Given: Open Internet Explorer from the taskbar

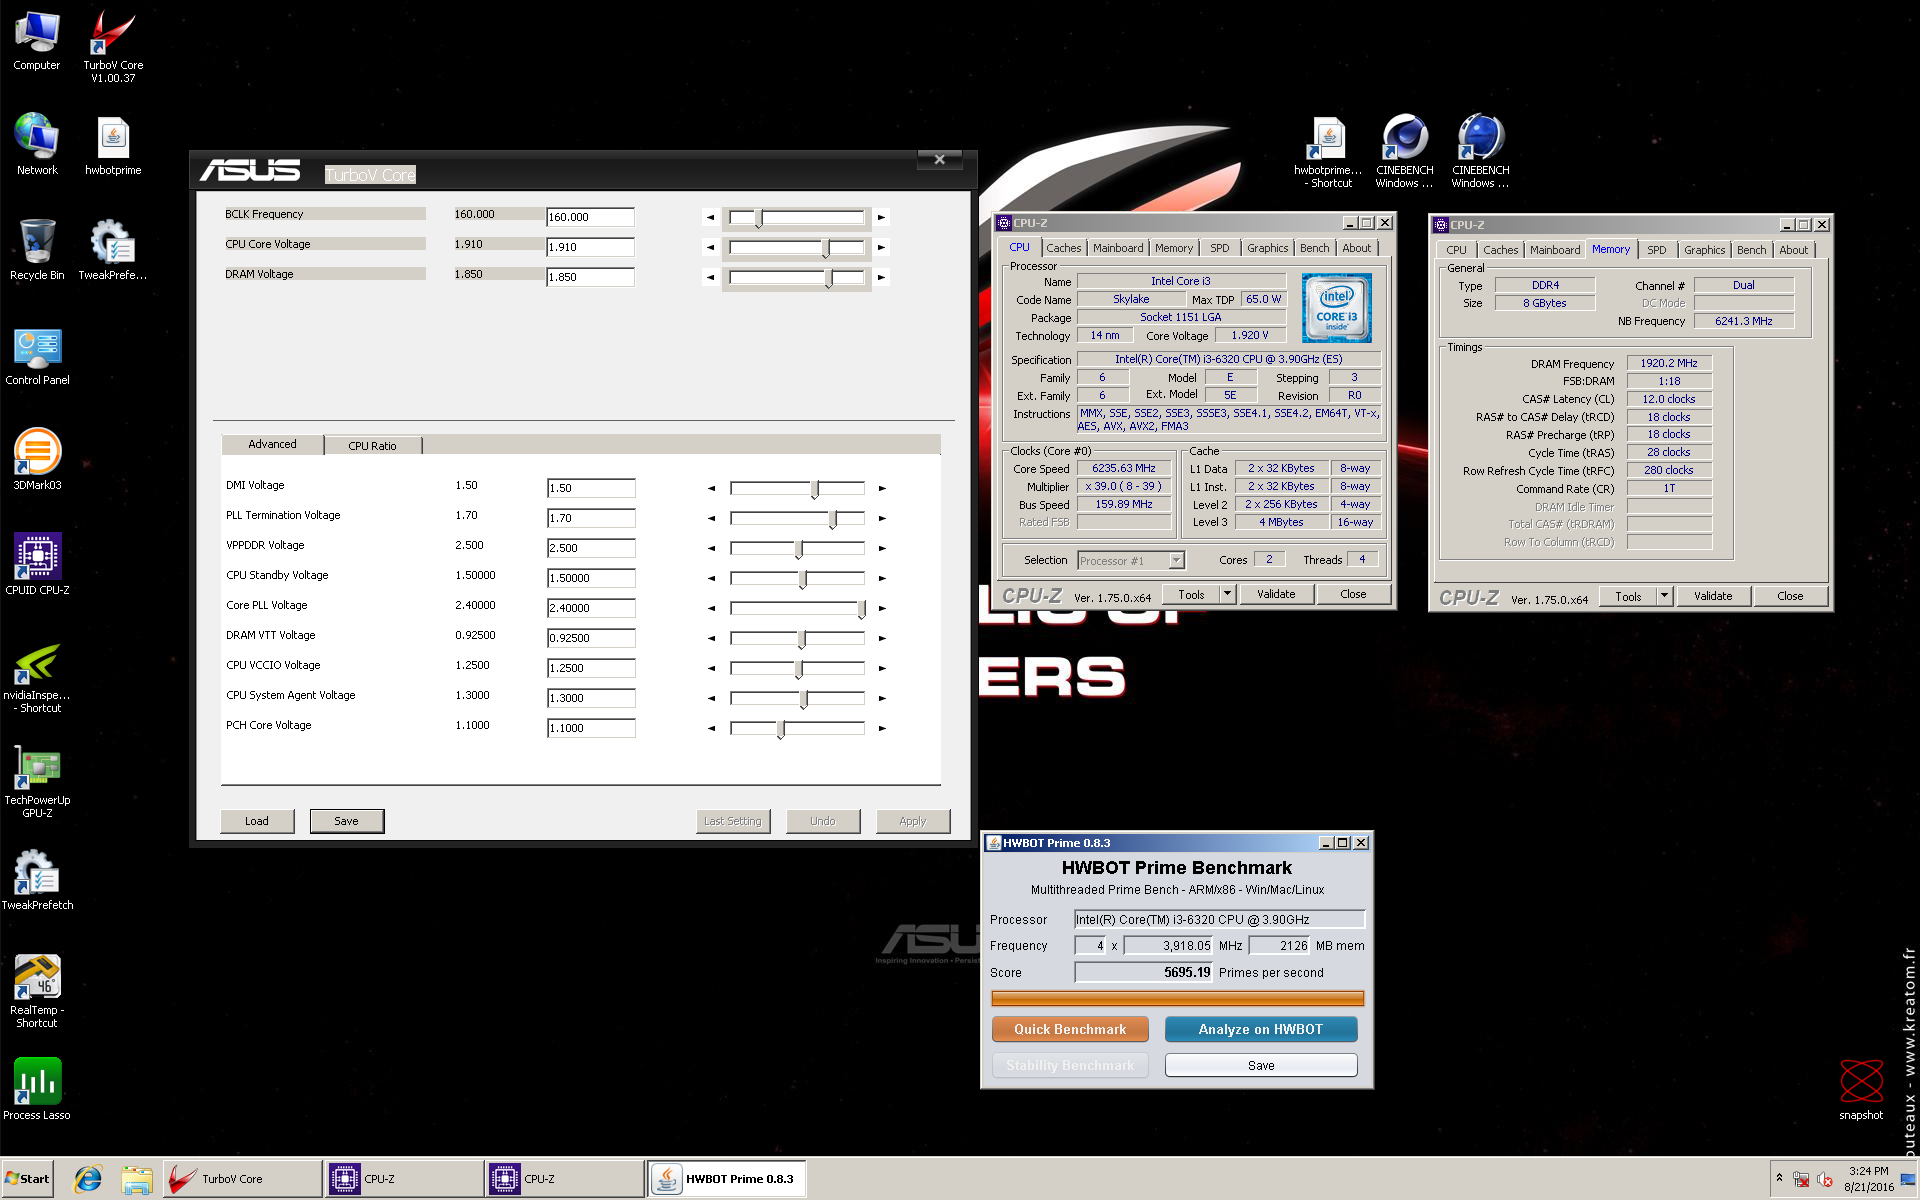Looking at the screenshot, I should click(x=88, y=1179).
